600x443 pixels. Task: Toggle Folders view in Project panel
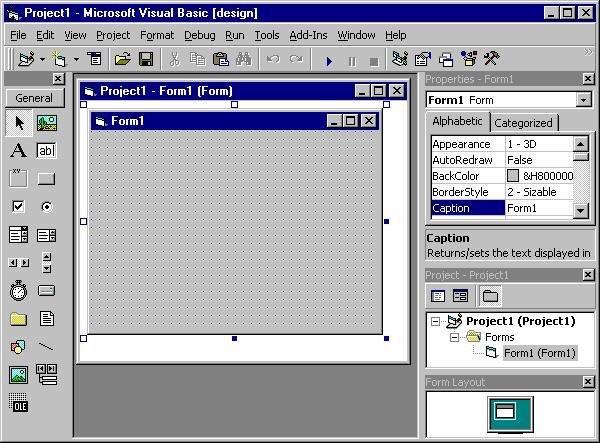(x=490, y=296)
